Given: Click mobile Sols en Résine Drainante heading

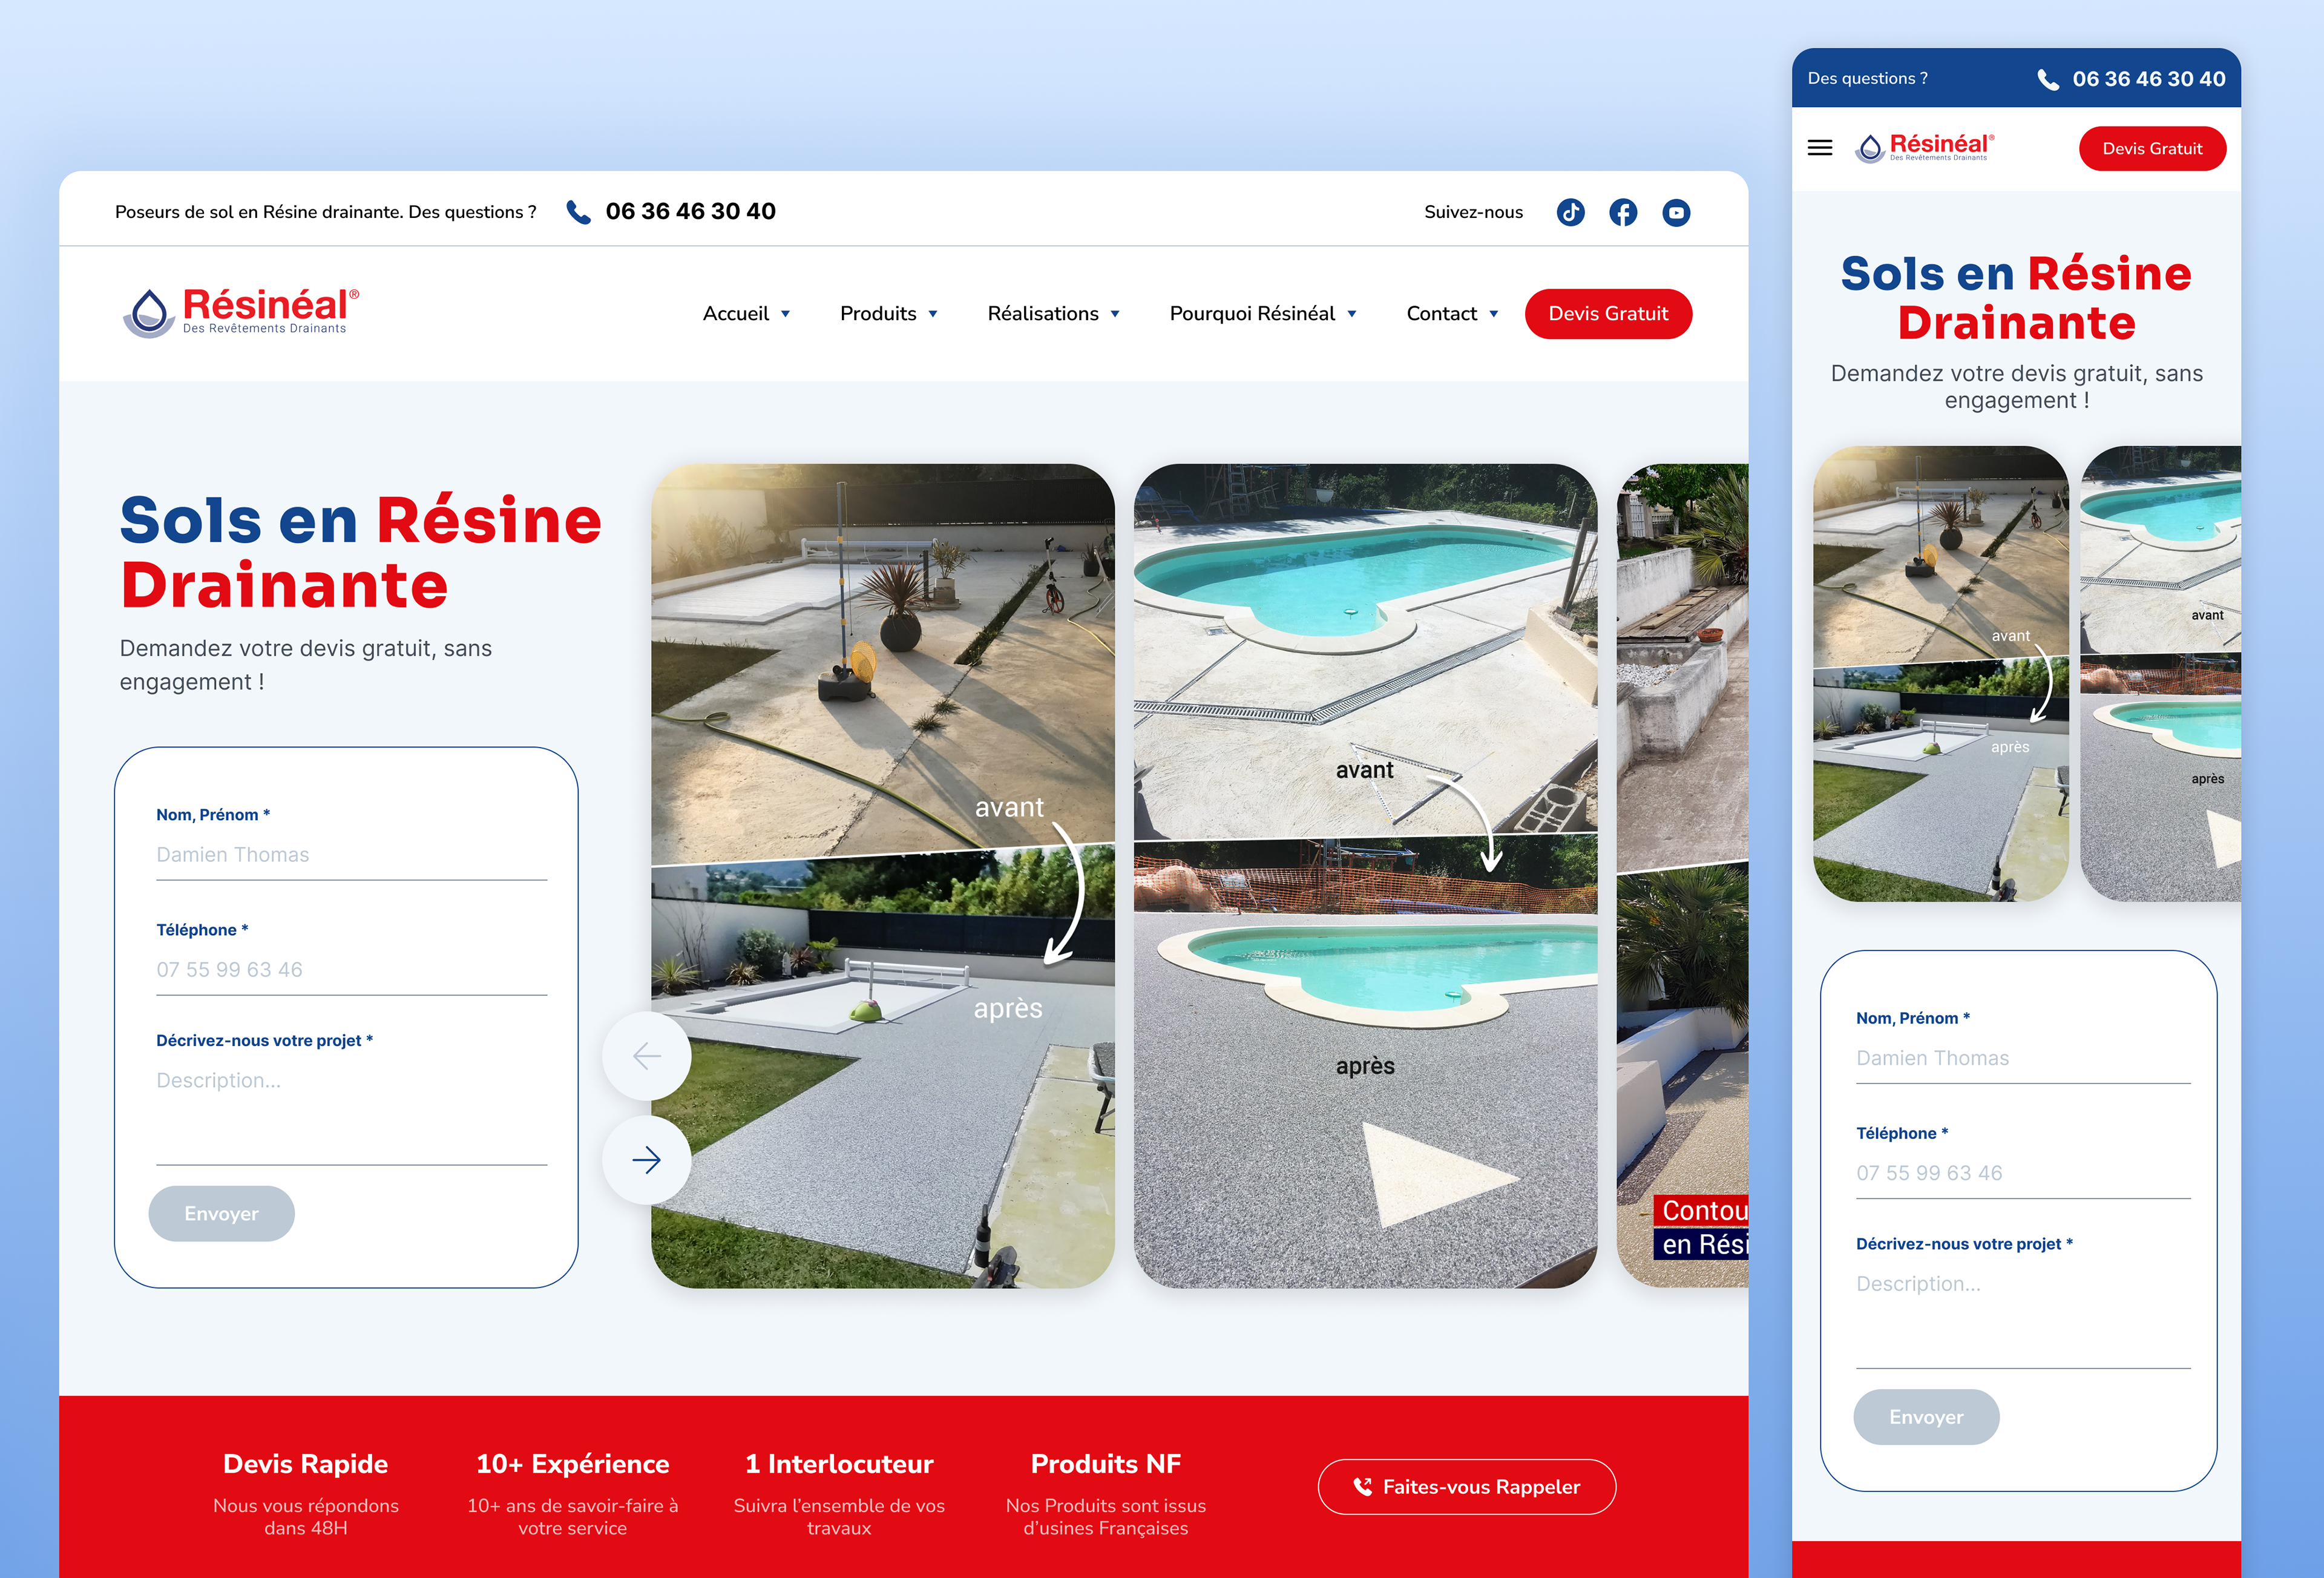Looking at the screenshot, I should click(2016, 298).
